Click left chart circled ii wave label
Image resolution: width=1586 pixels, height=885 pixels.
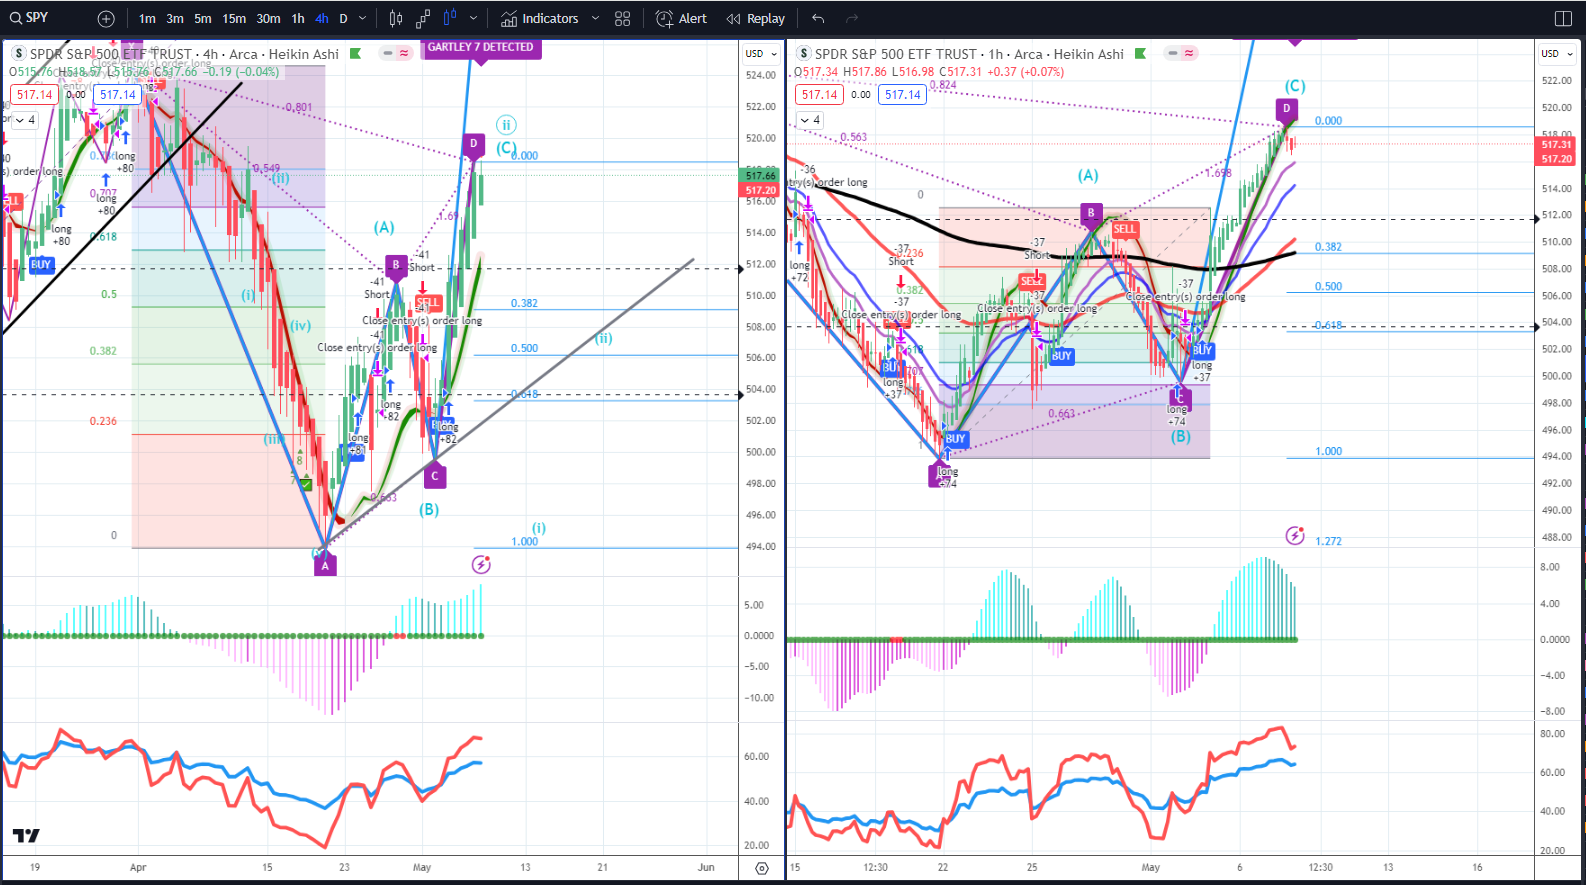click(x=506, y=125)
